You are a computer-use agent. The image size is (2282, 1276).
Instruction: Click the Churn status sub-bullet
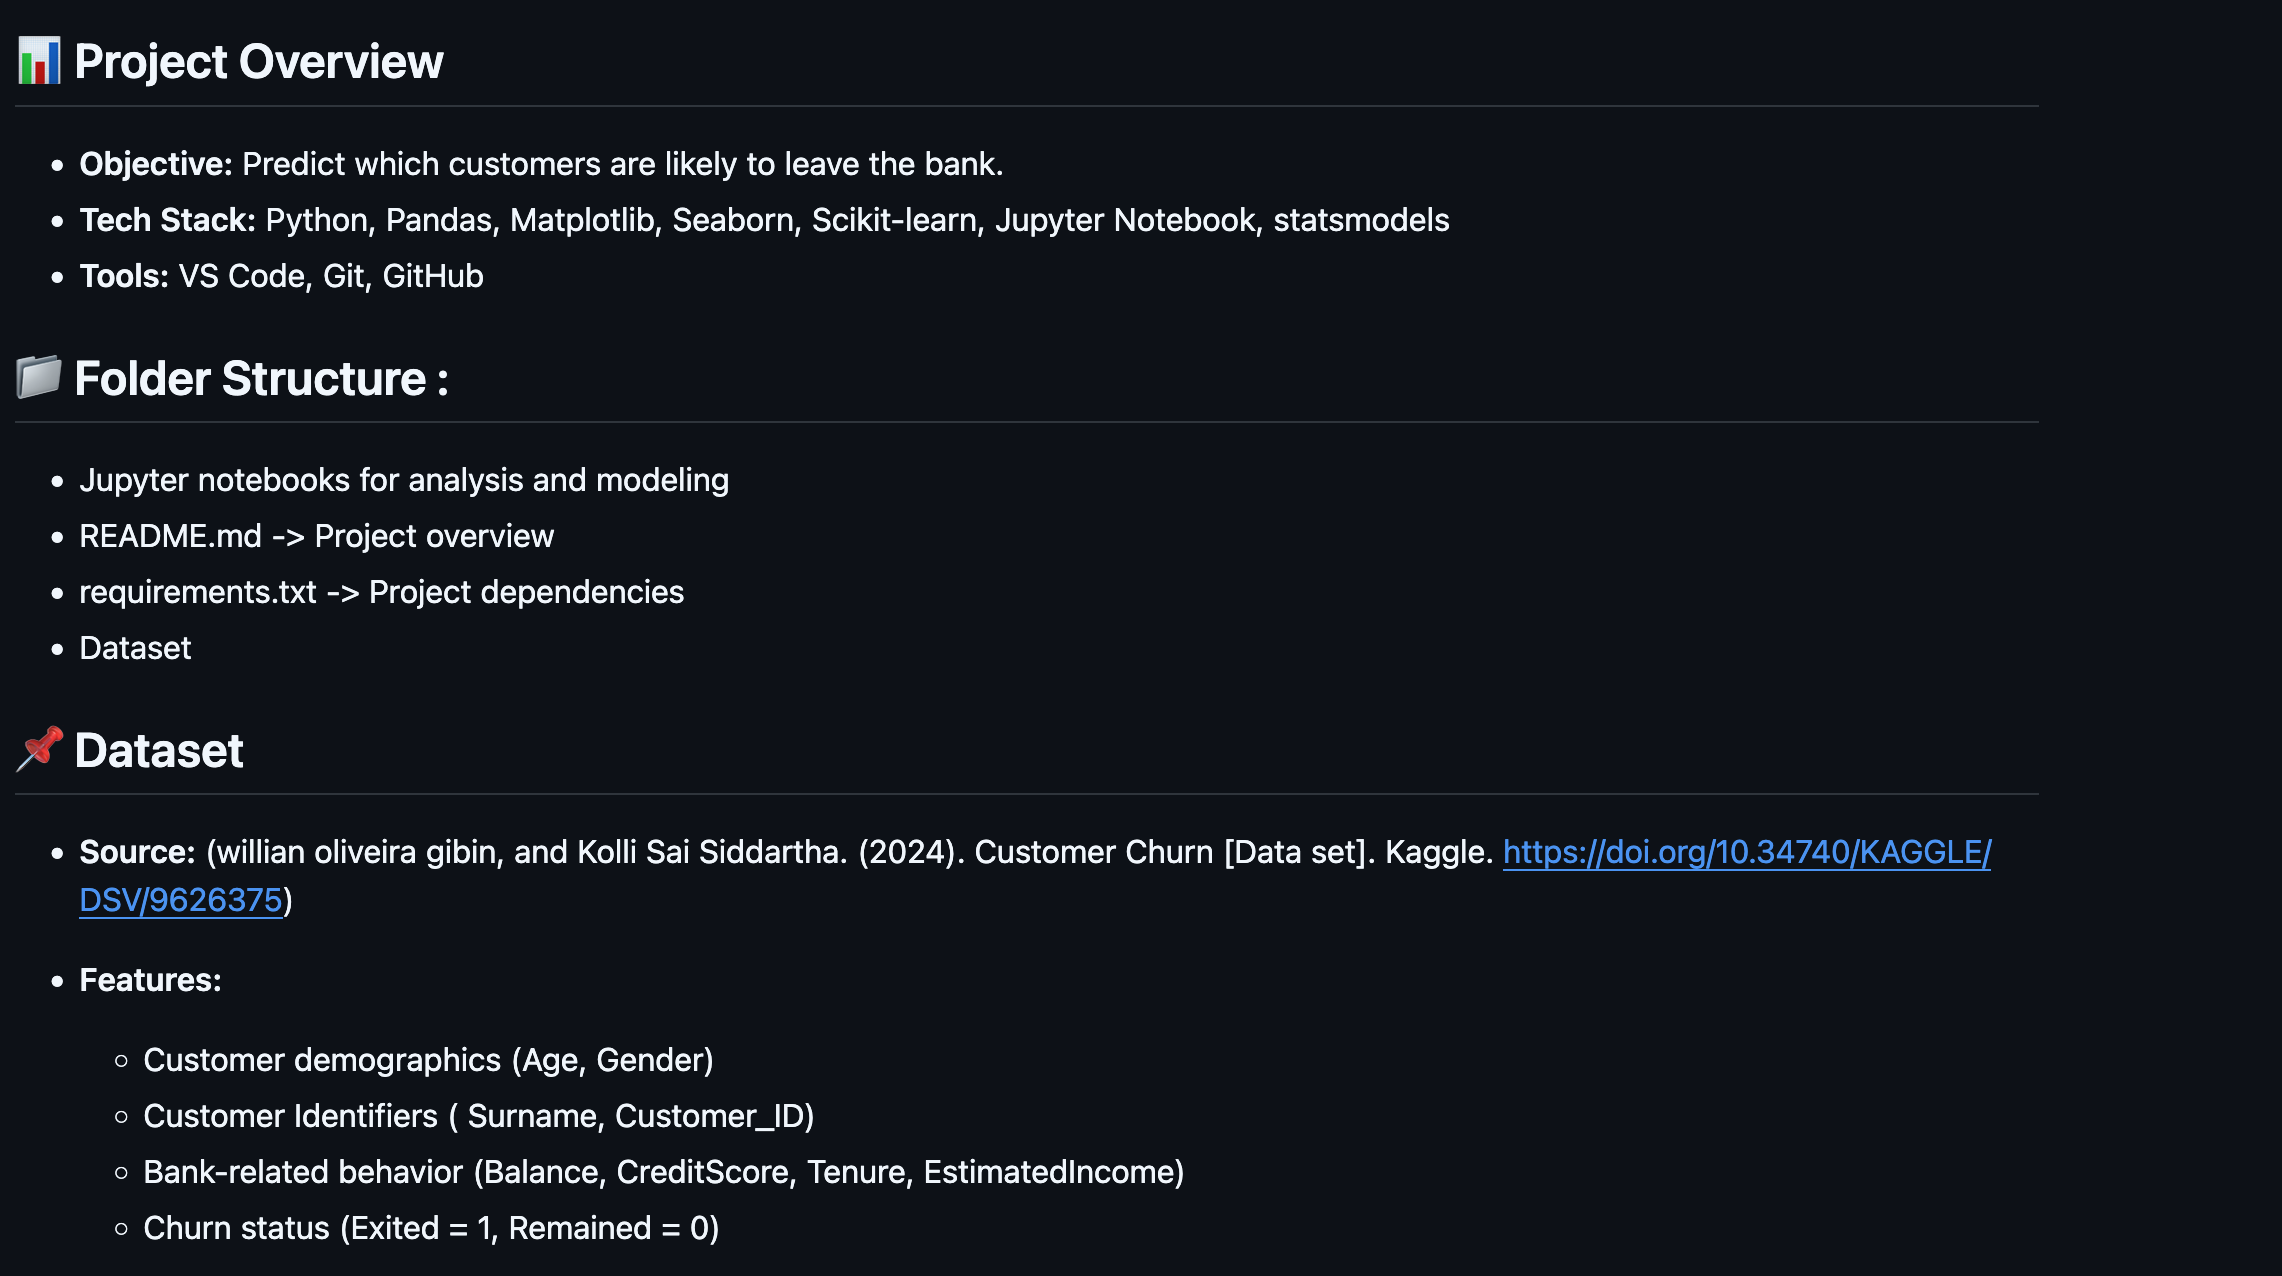click(x=431, y=1228)
